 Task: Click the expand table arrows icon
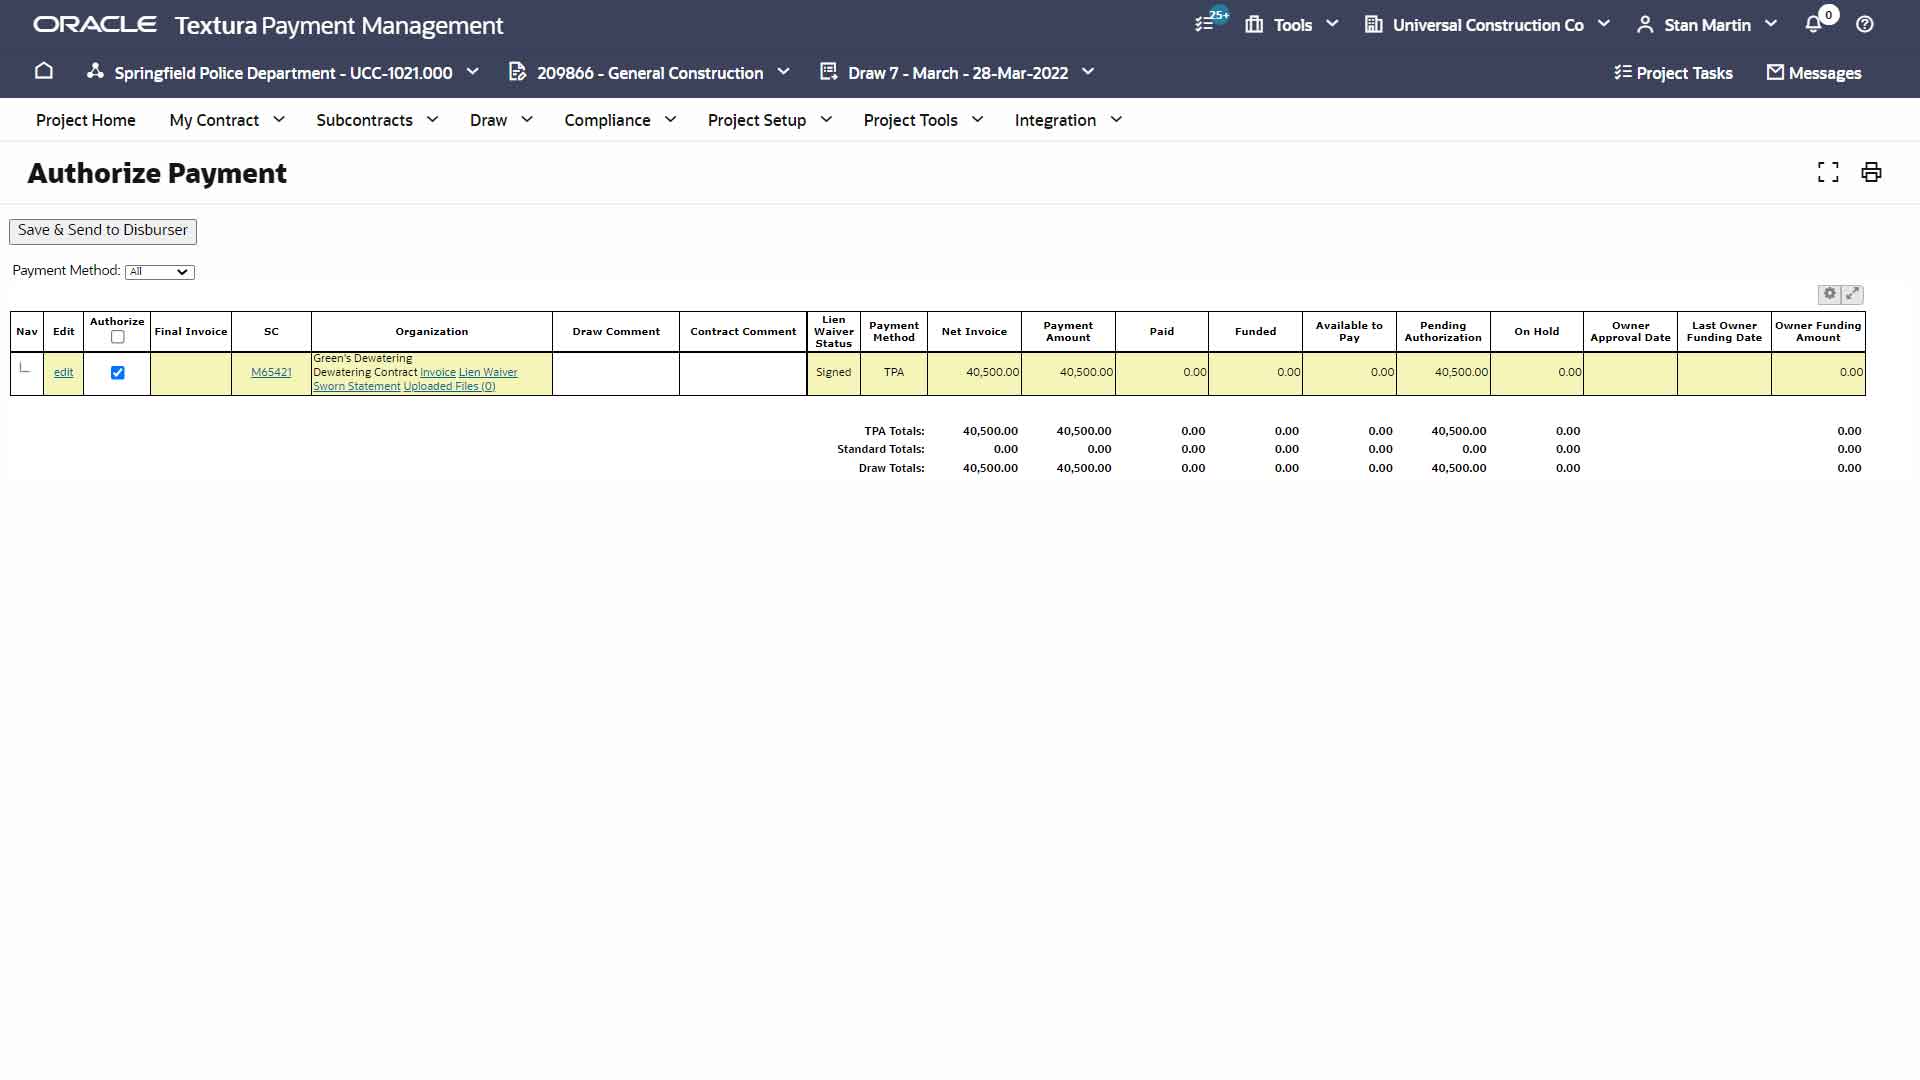(x=1852, y=294)
